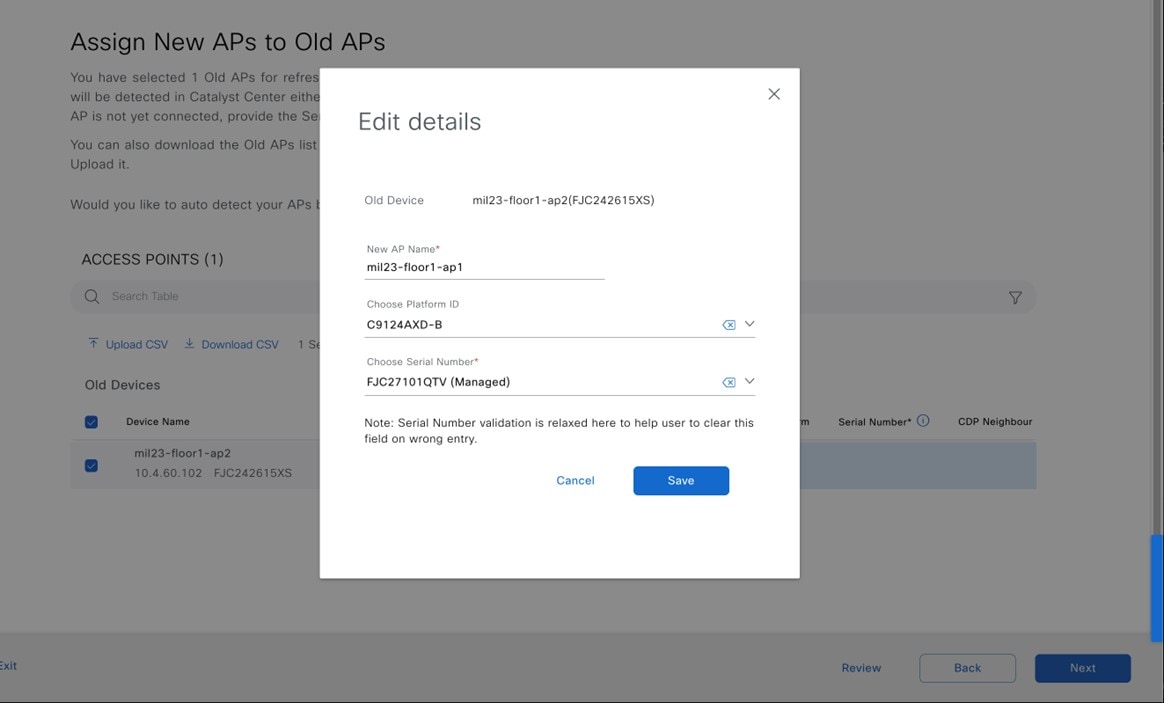Open the table filter icon

tap(1015, 297)
